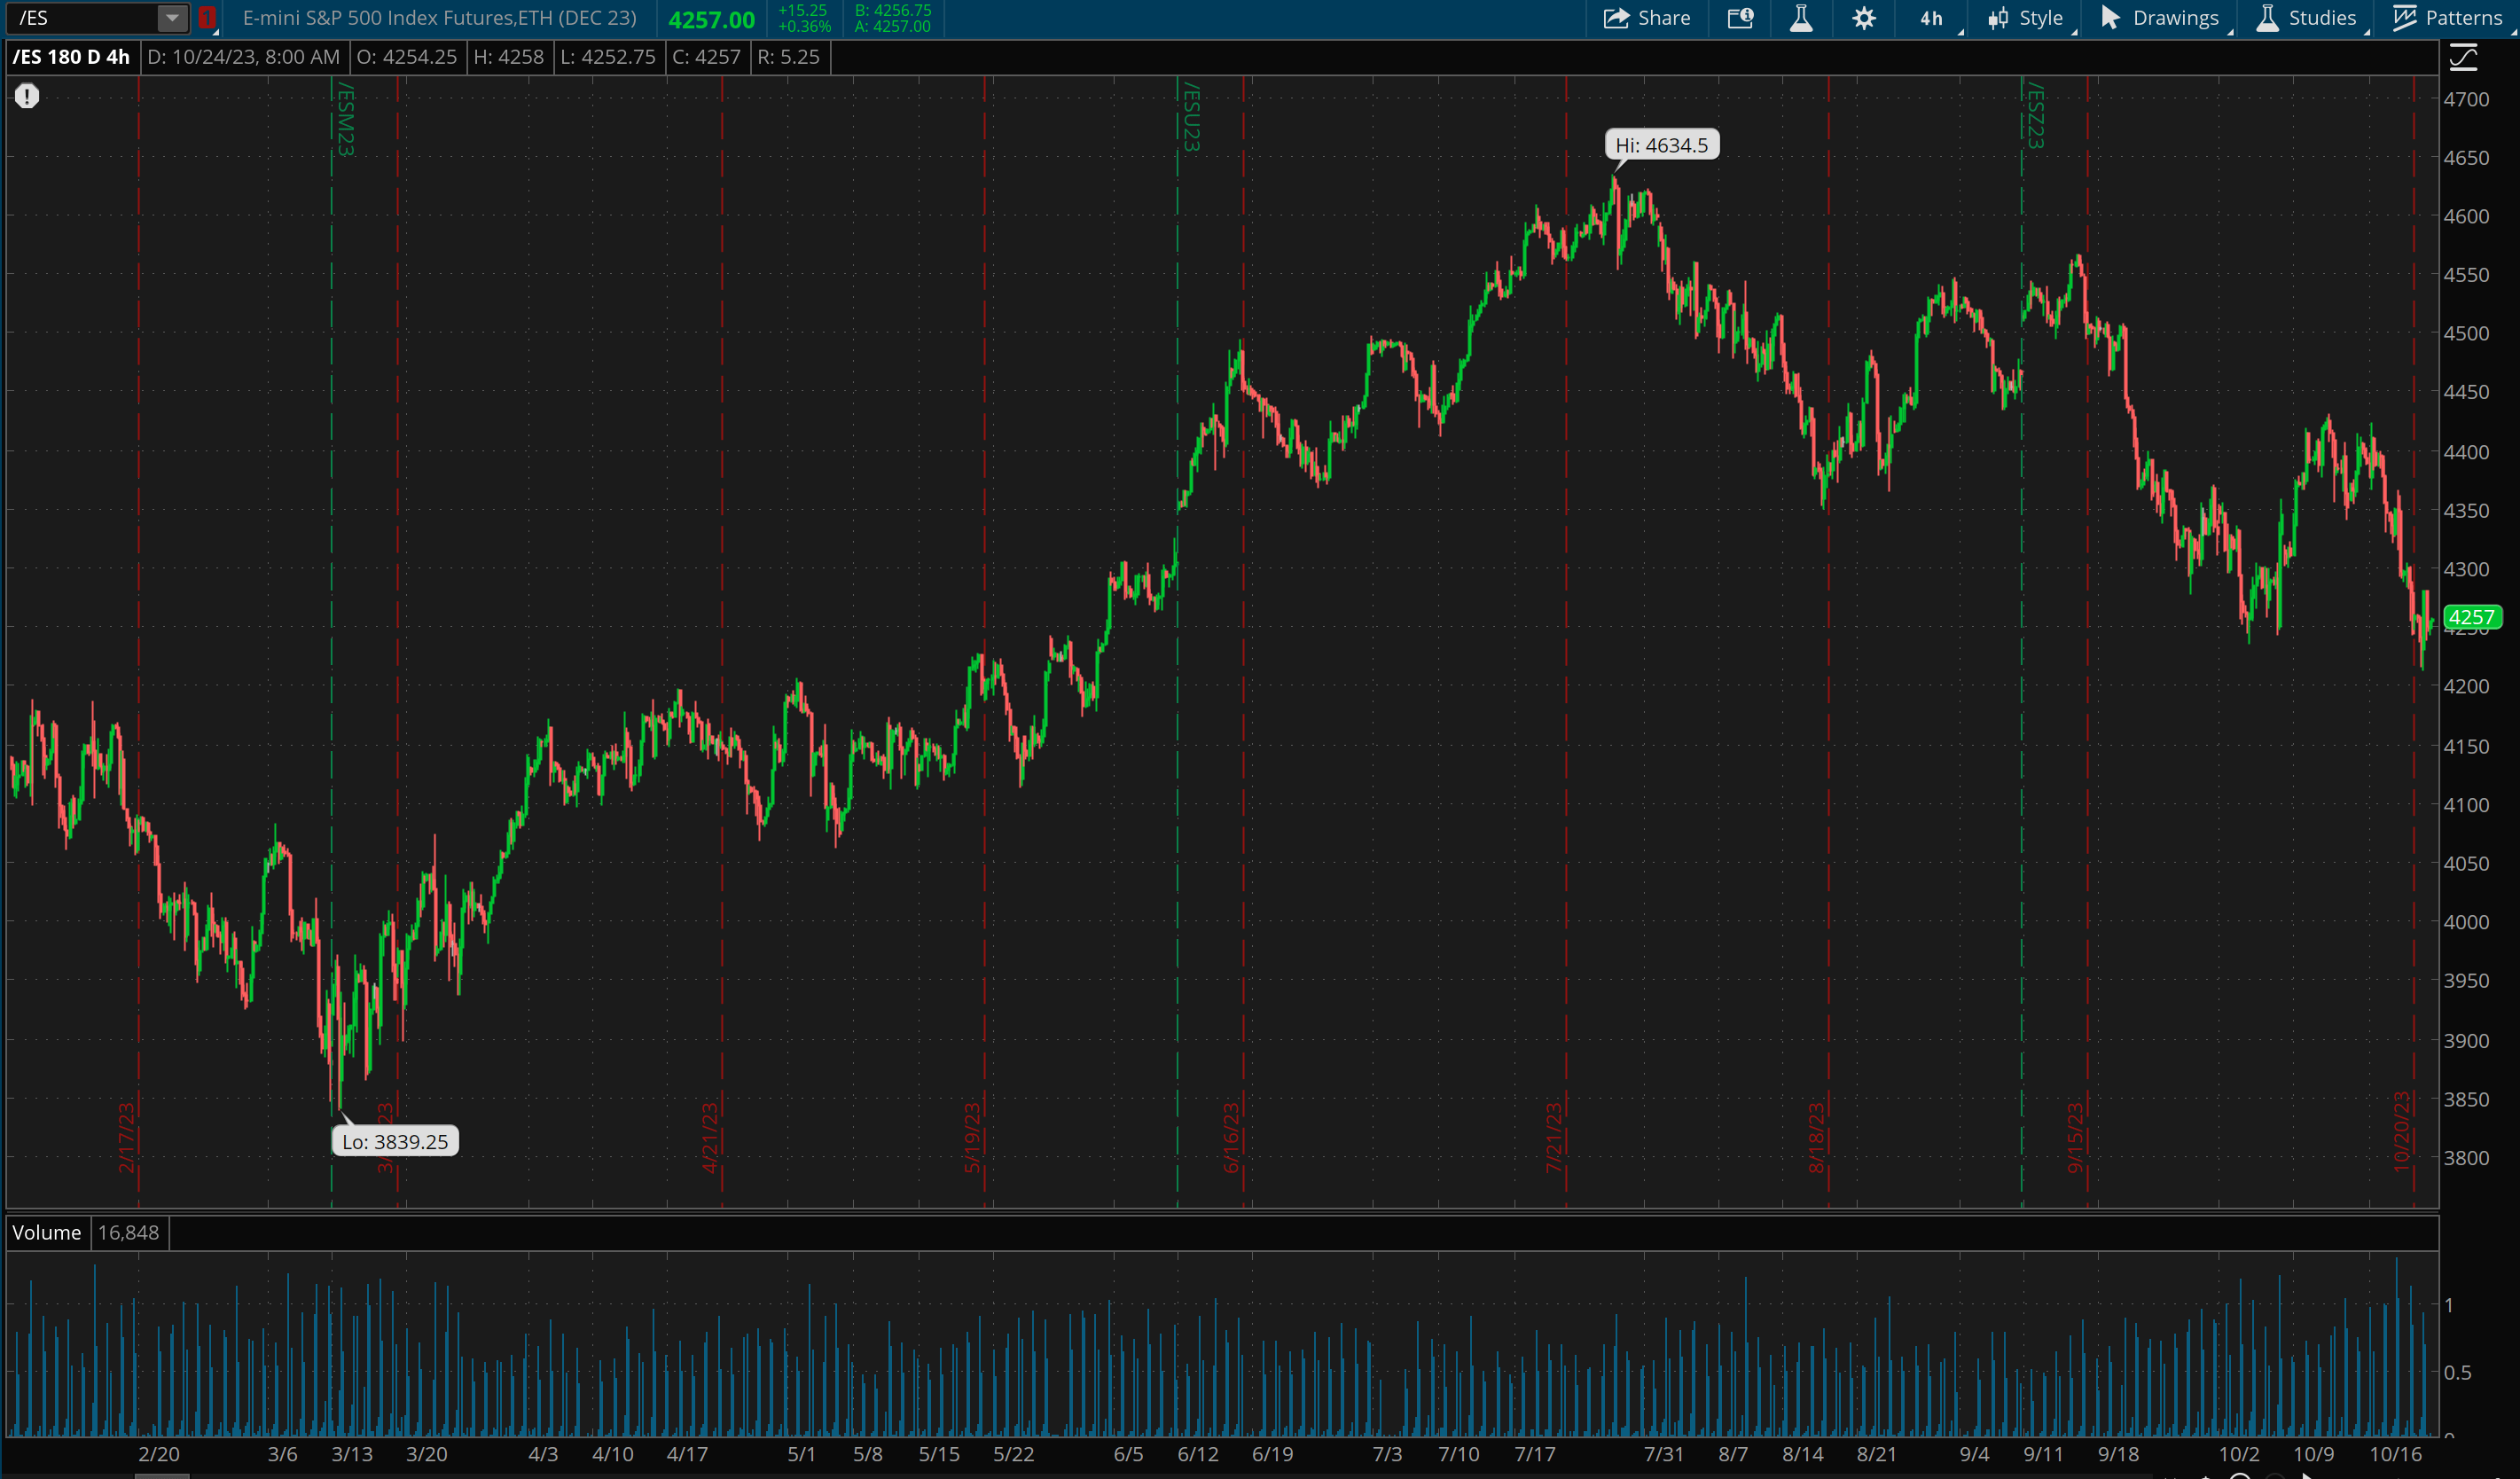Click the warning exclamation icon at chart top-left

coord(28,96)
